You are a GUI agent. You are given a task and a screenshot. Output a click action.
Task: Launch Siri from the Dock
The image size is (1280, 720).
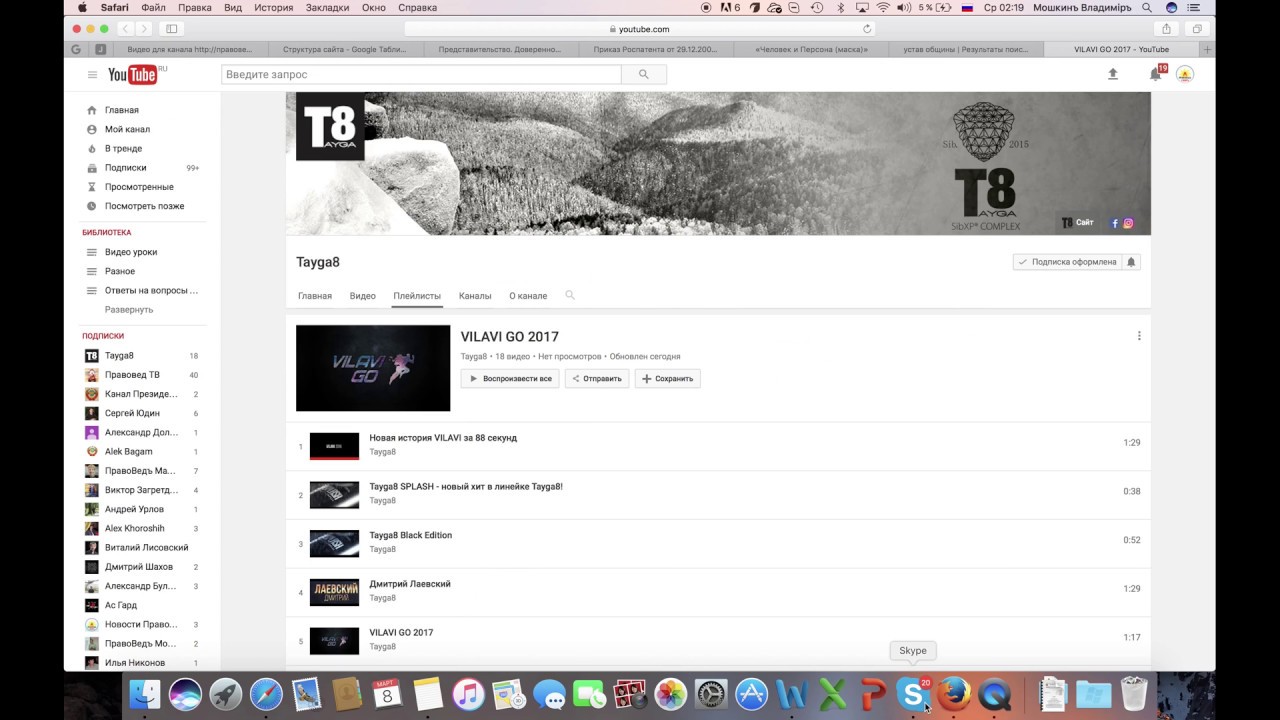point(185,693)
